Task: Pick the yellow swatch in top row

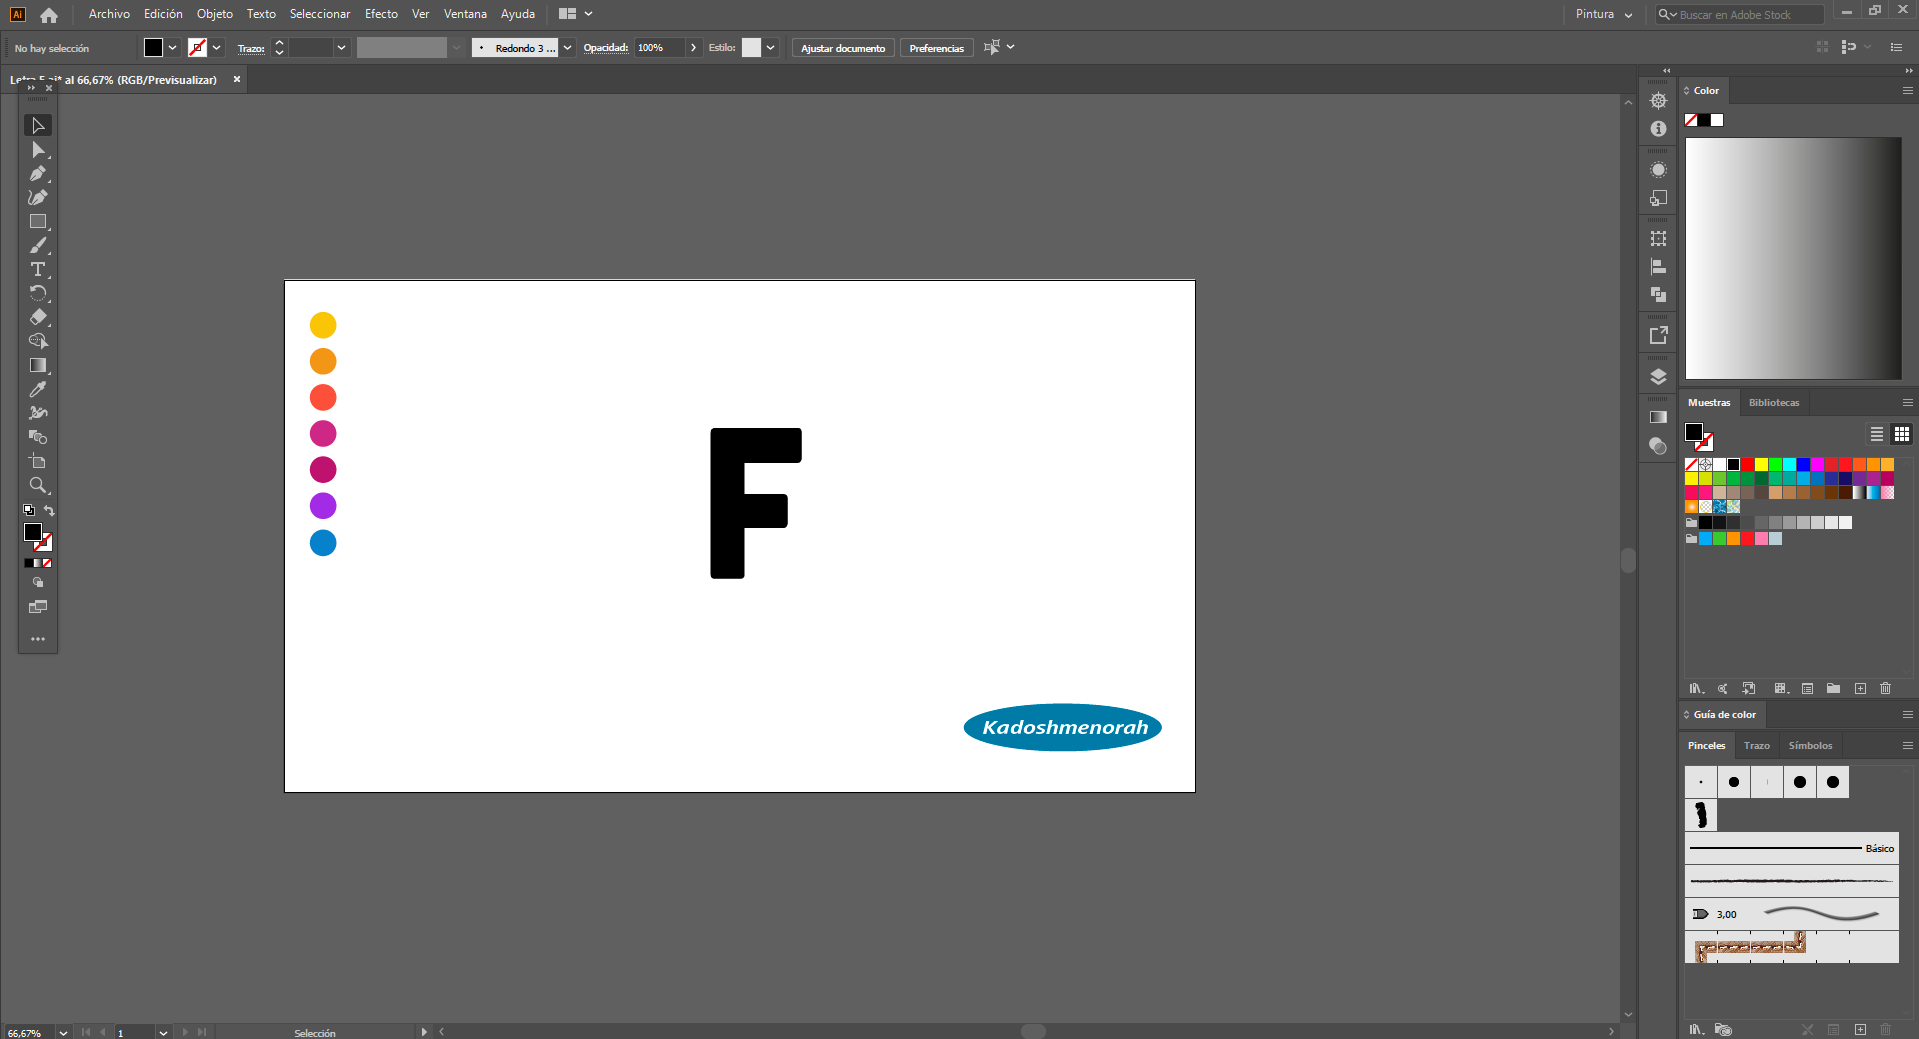Action: click(1761, 465)
